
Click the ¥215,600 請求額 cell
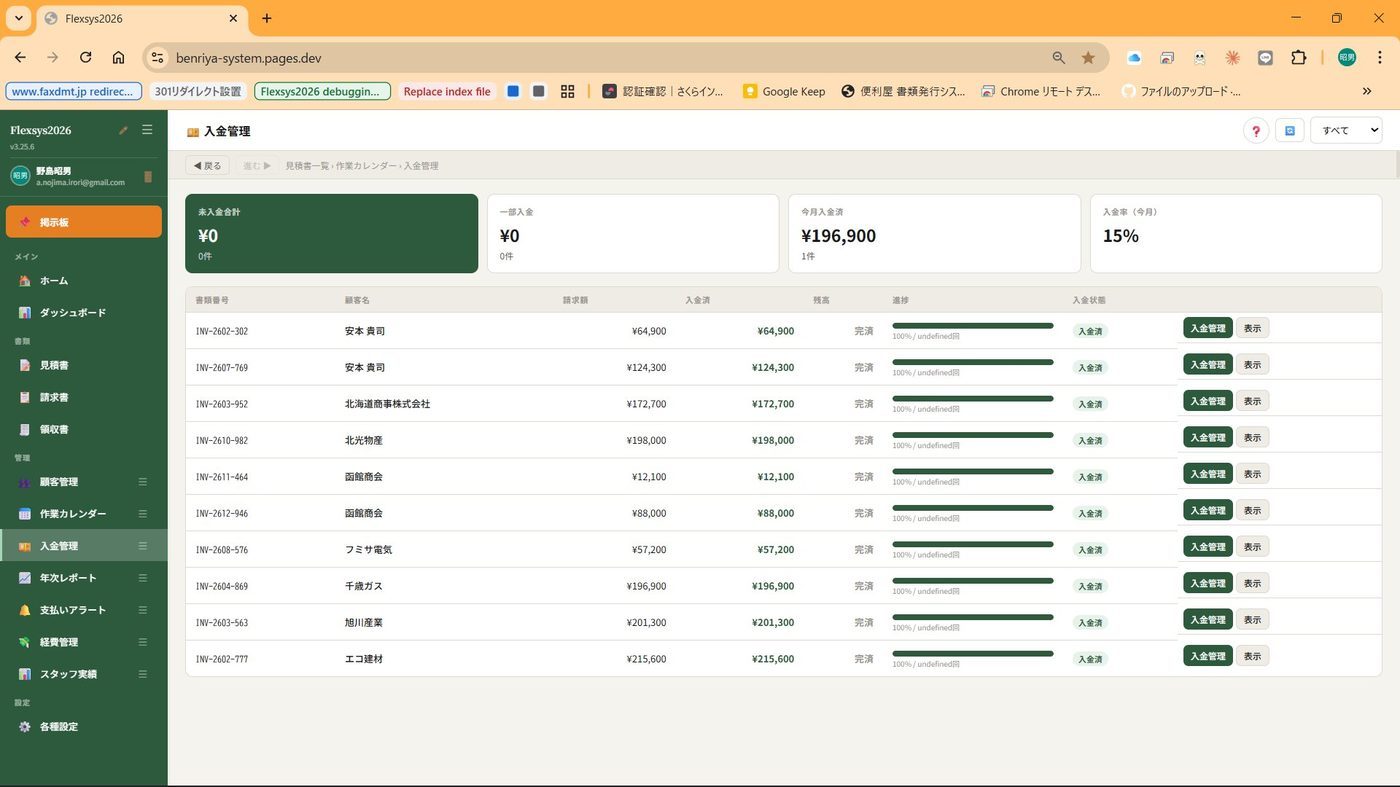(x=646, y=659)
